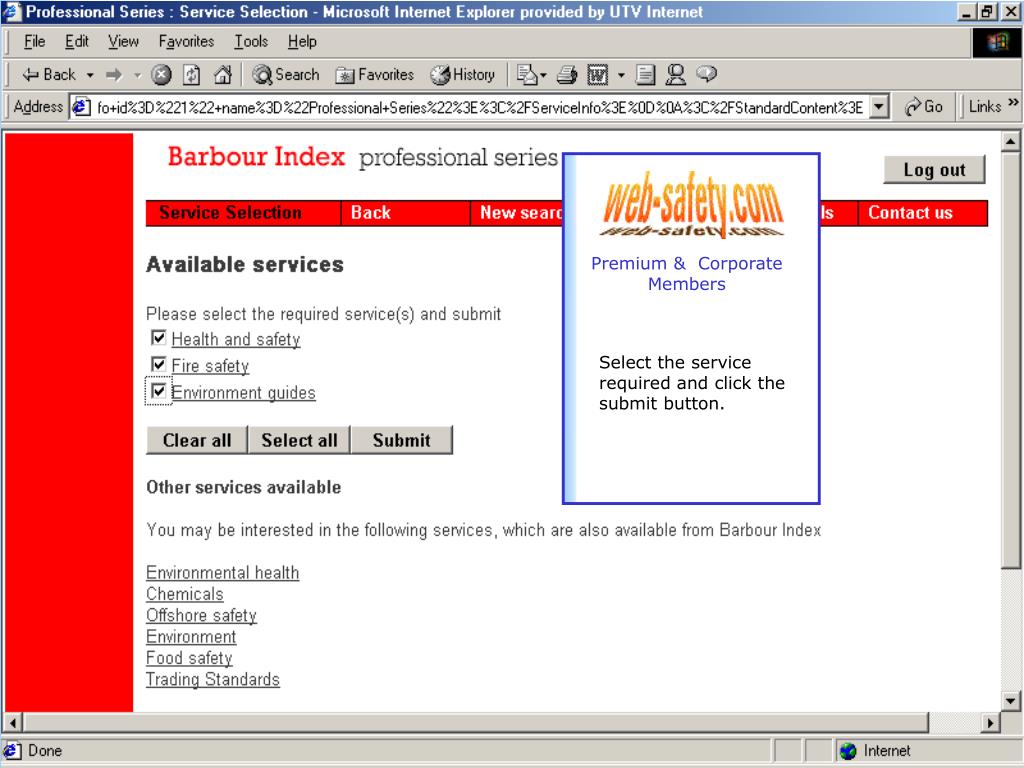Open the Fire safety link
This screenshot has width=1024, height=768.
coord(210,366)
